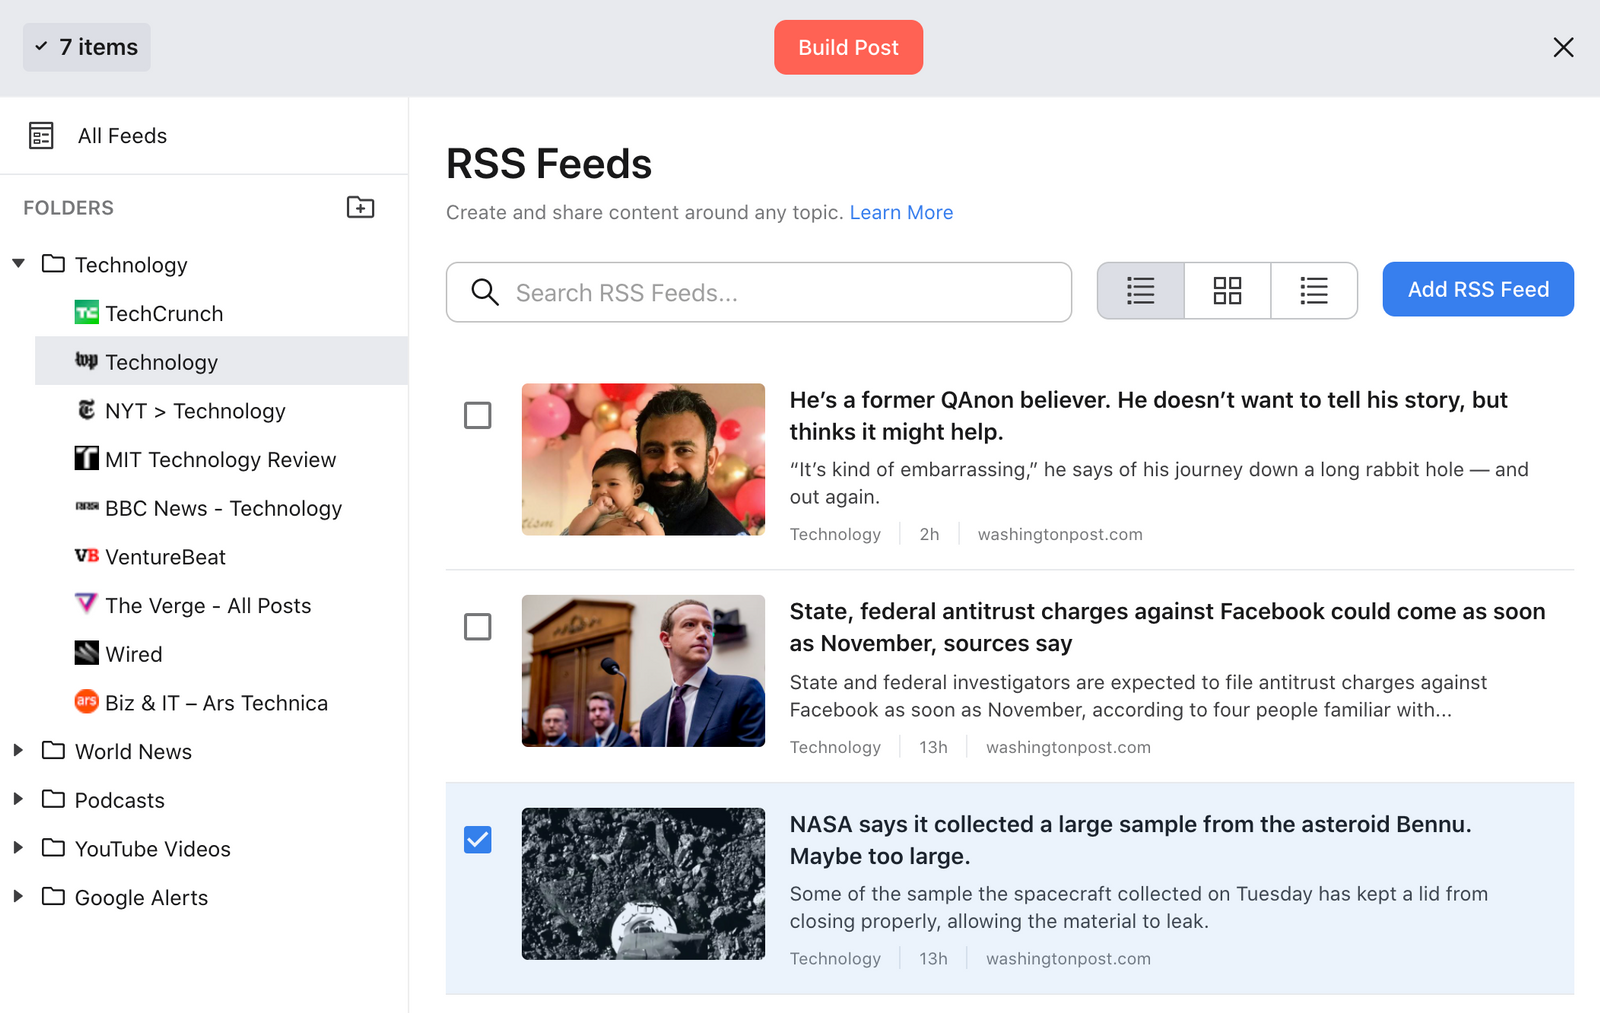
Task: Click the MIT Technology Review favicon
Action: pyautogui.click(x=87, y=458)
